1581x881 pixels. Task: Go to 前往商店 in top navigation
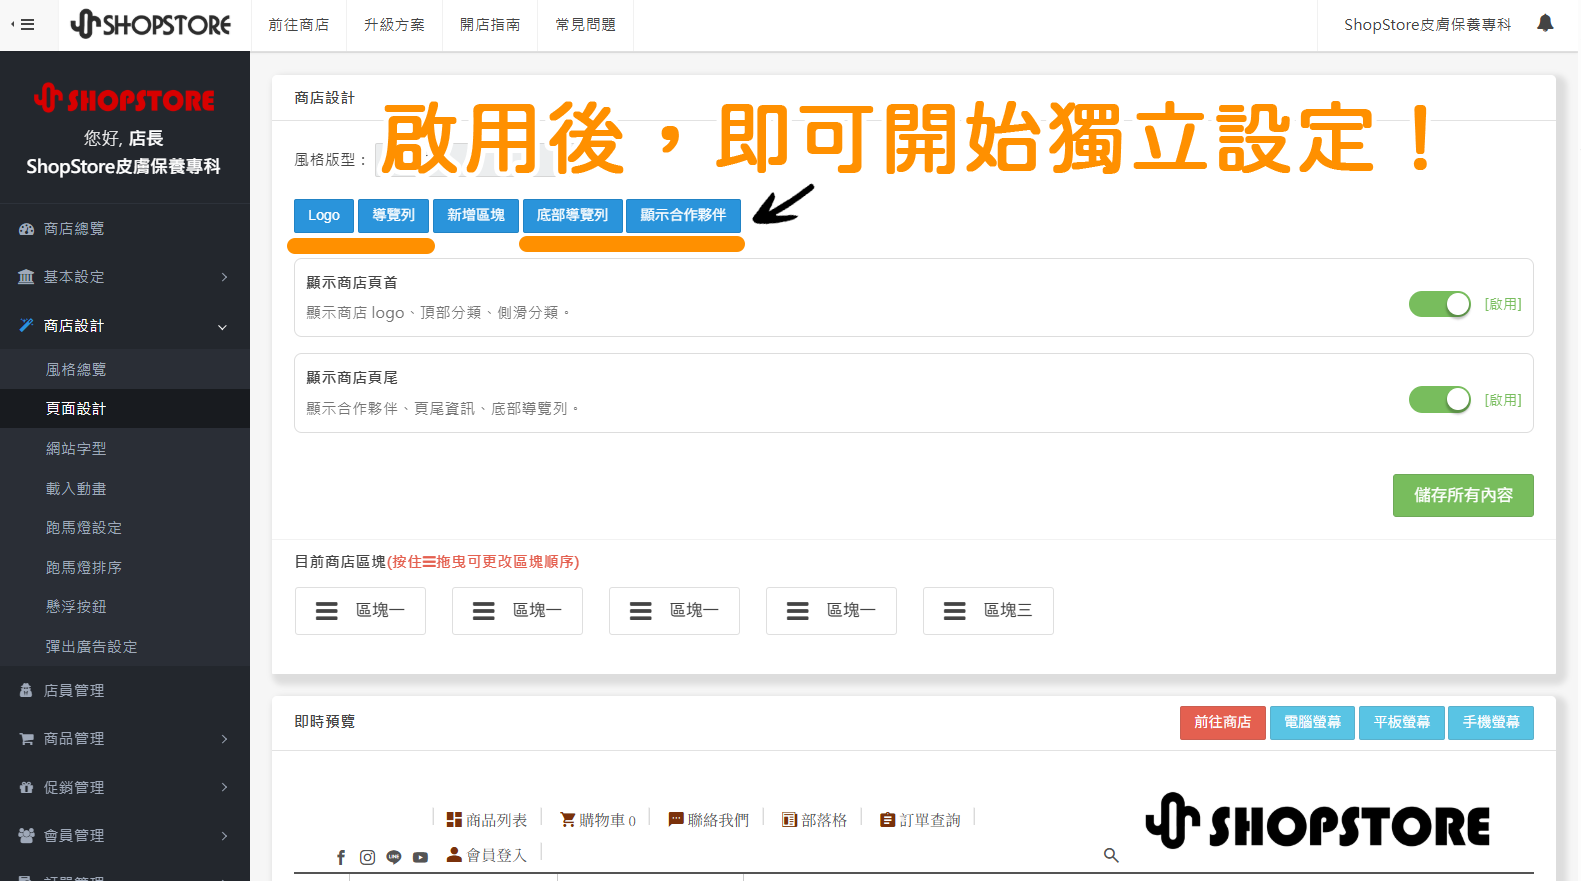[298, 25]
